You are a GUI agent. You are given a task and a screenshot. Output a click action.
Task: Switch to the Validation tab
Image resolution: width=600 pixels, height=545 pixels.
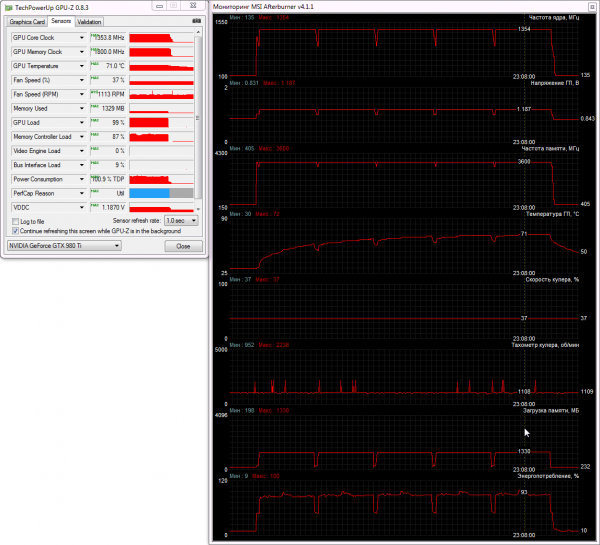[x=89, y=22]
